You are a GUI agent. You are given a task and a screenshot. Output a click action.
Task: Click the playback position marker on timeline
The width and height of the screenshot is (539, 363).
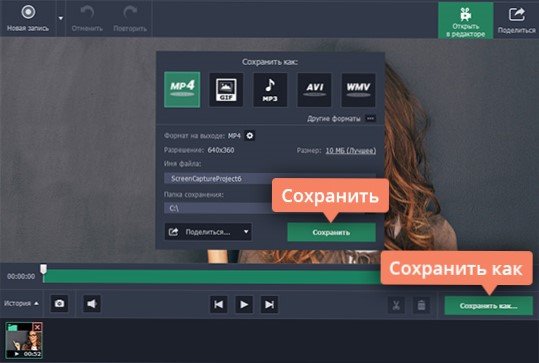coord(43,269)
